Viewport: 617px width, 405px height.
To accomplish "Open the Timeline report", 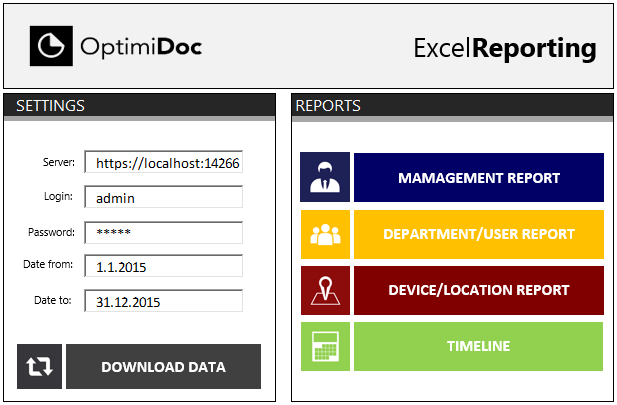I will click(x=478, y=346).
